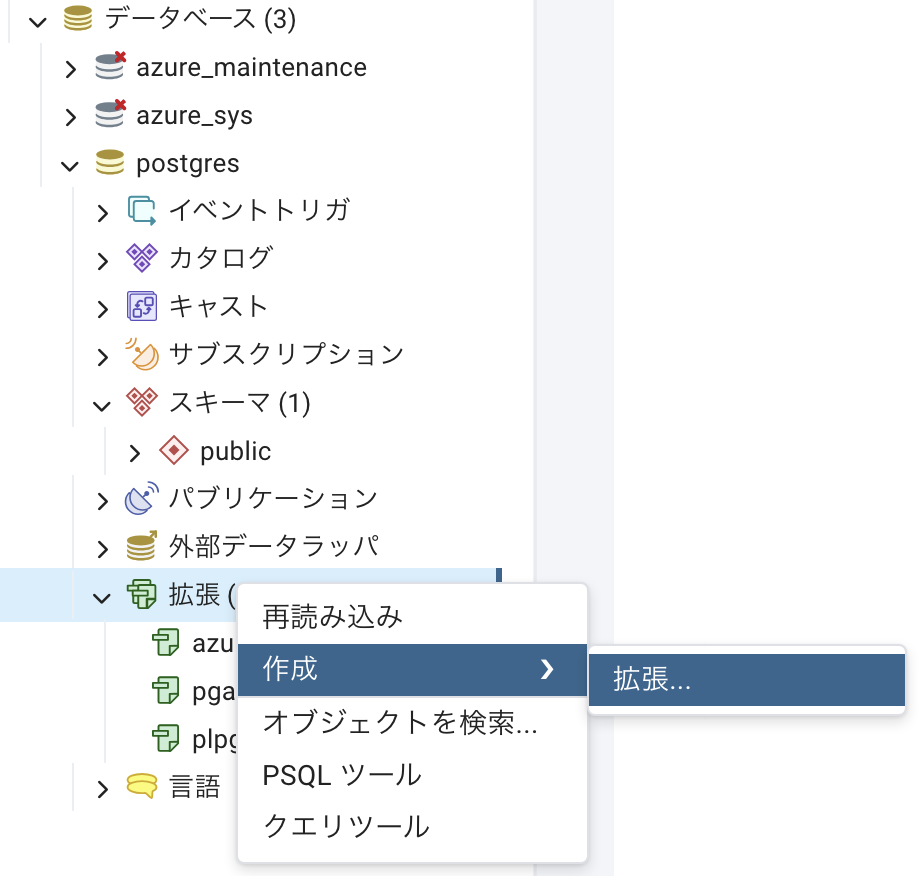This screenshot has width=924, height=876.
Task: Select the カタログ (catalogs) icon
Action: tap(142, 258)
